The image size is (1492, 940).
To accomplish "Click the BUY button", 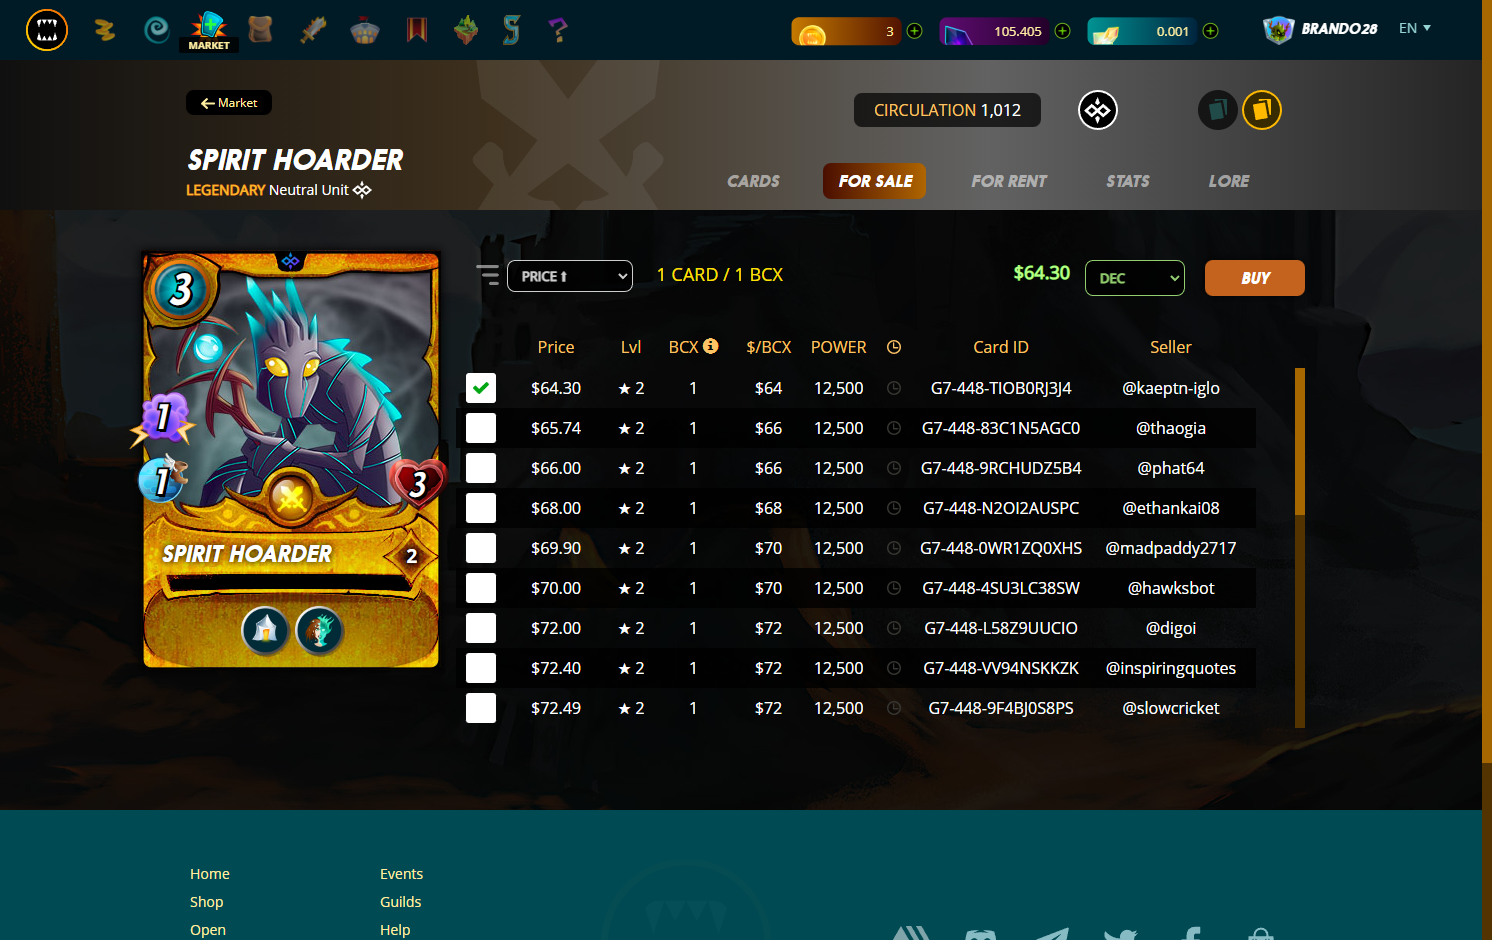I will (x=1255, y=278).
